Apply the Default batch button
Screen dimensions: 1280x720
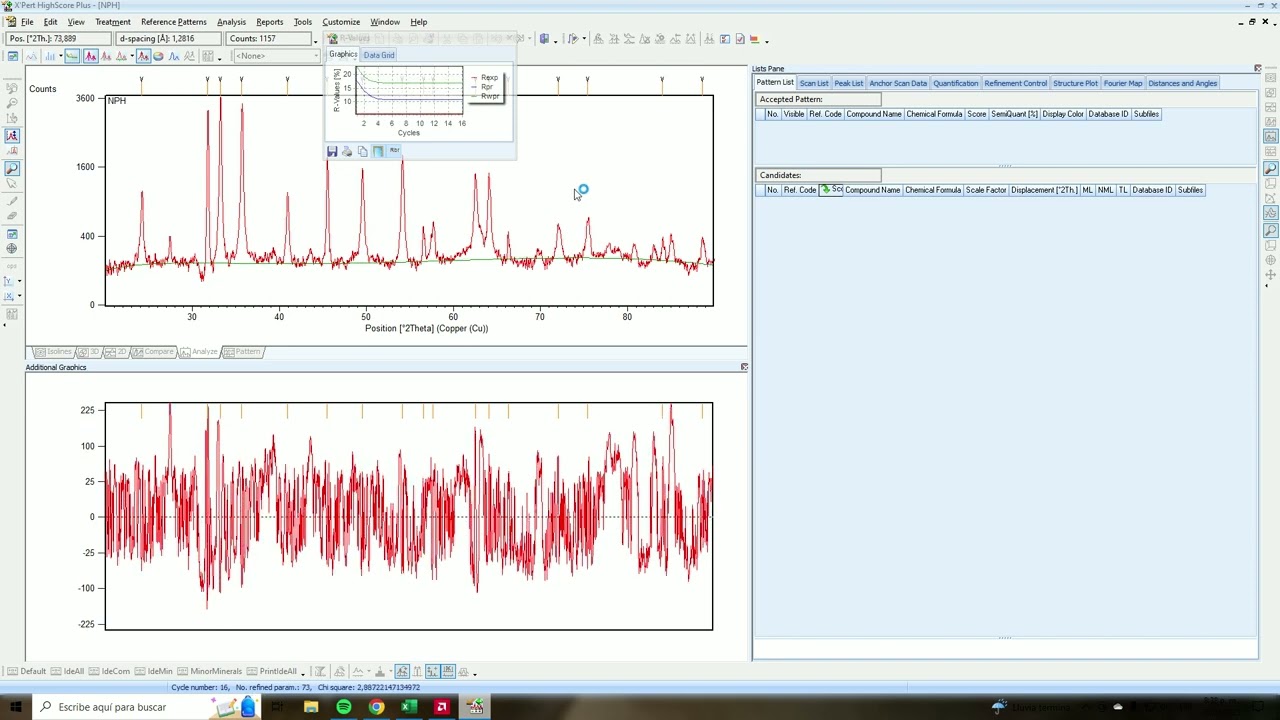[x=27, y=671]
